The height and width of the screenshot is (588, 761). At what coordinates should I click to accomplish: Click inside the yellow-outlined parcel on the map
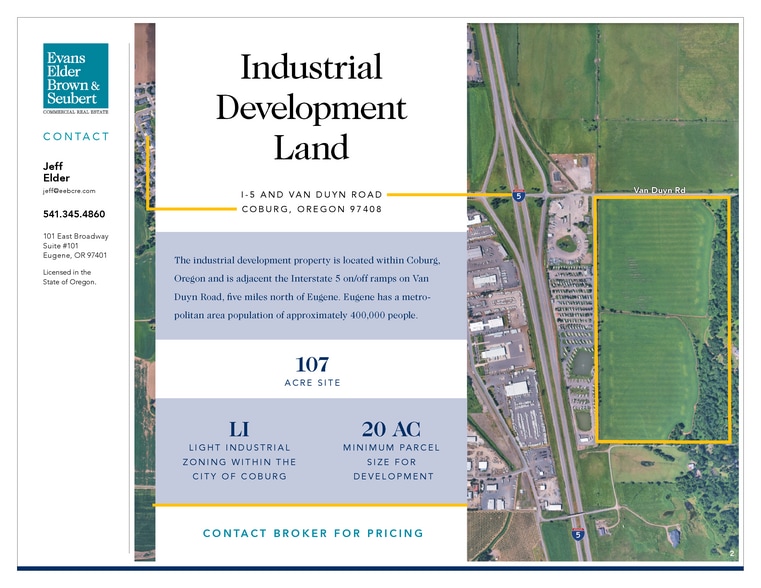point(661,320)
